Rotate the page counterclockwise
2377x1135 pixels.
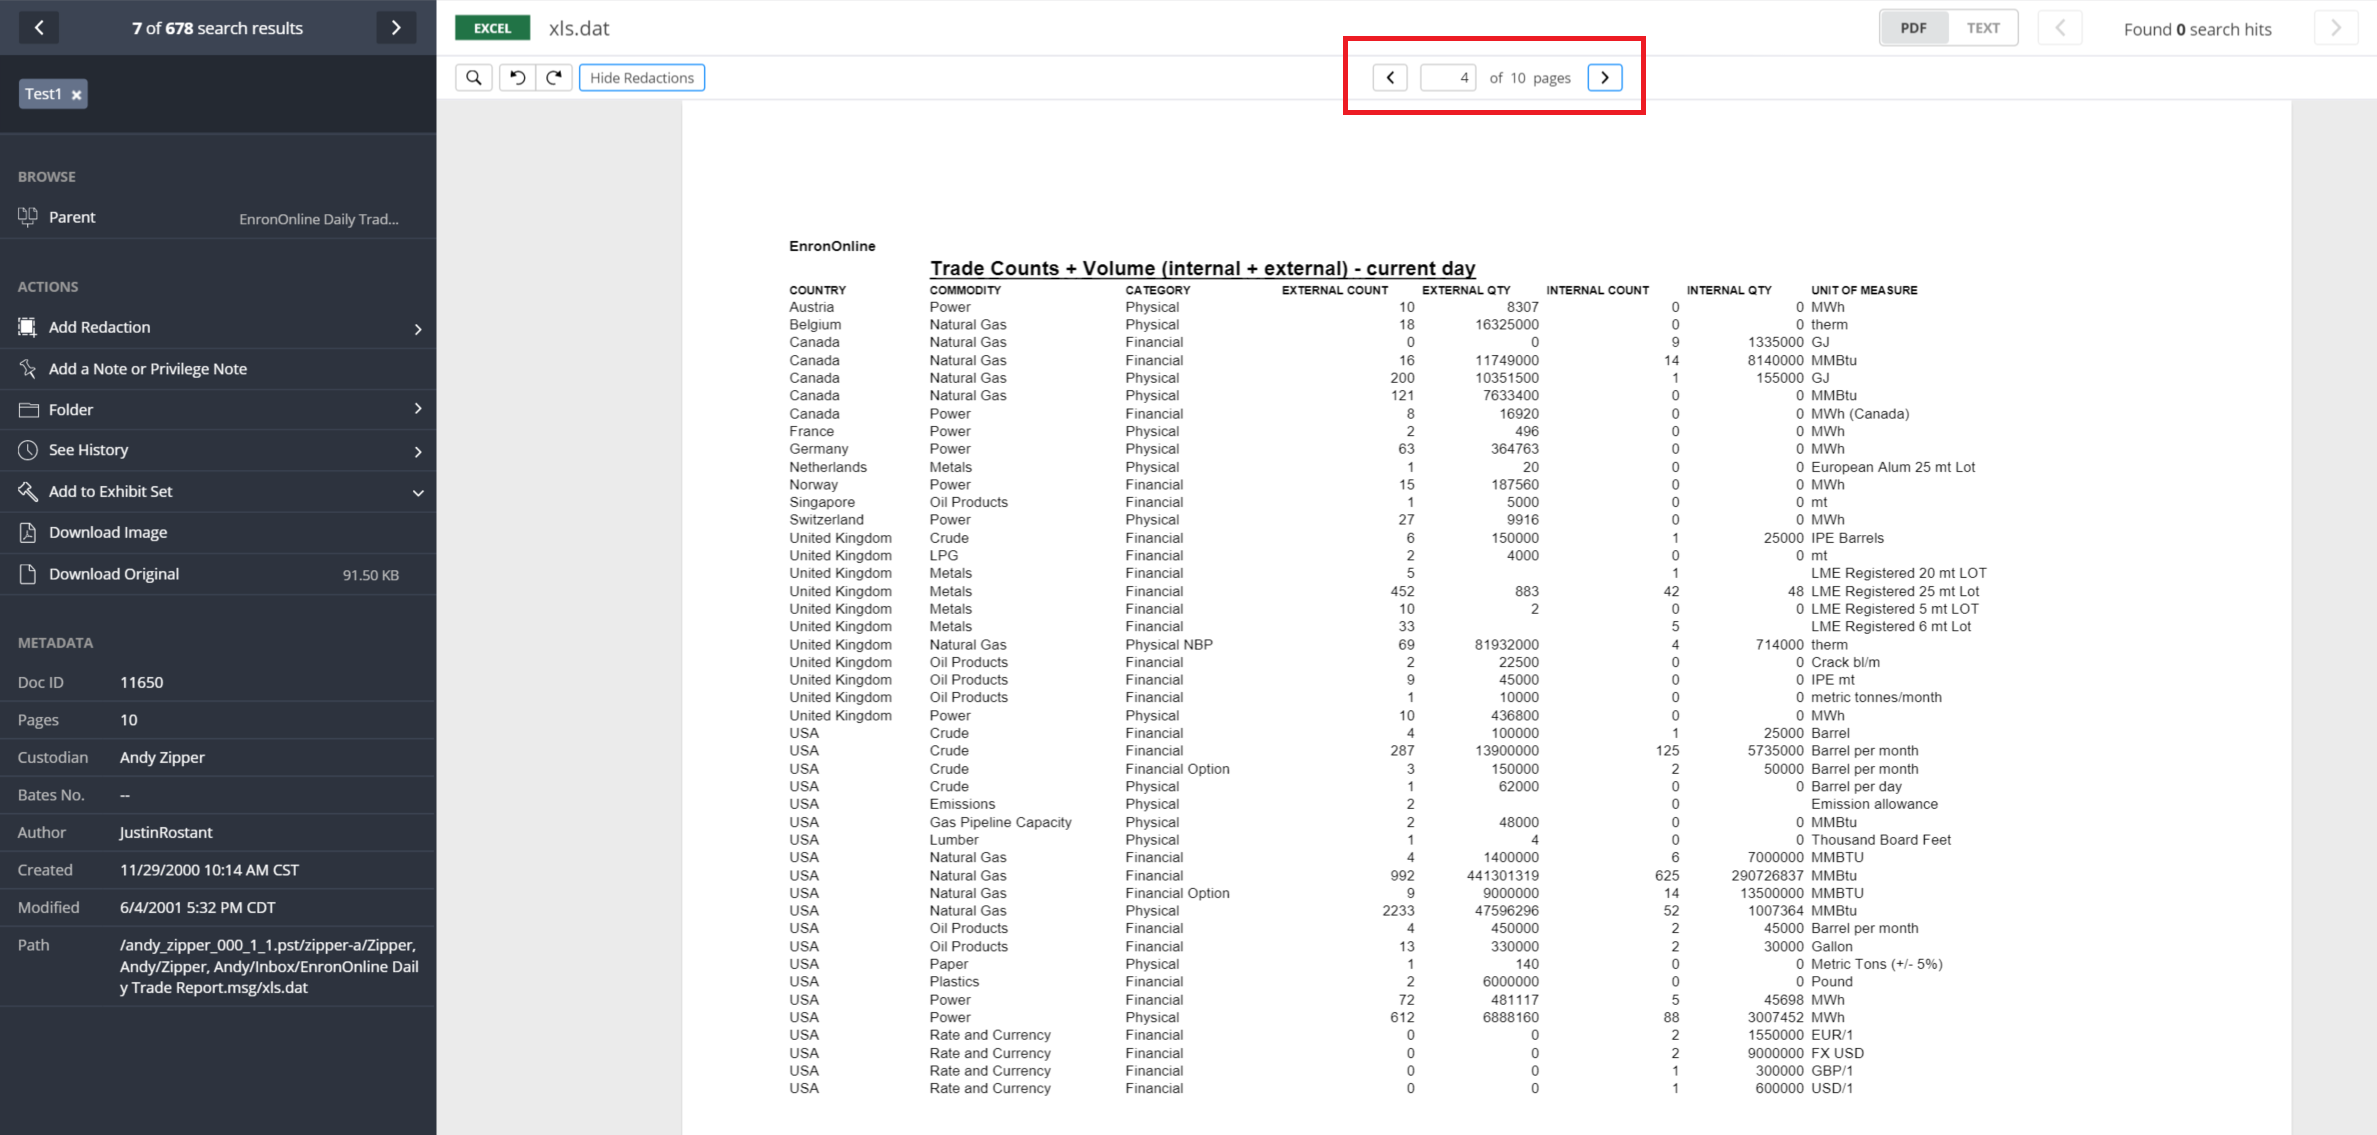click(x=517, y=78)
